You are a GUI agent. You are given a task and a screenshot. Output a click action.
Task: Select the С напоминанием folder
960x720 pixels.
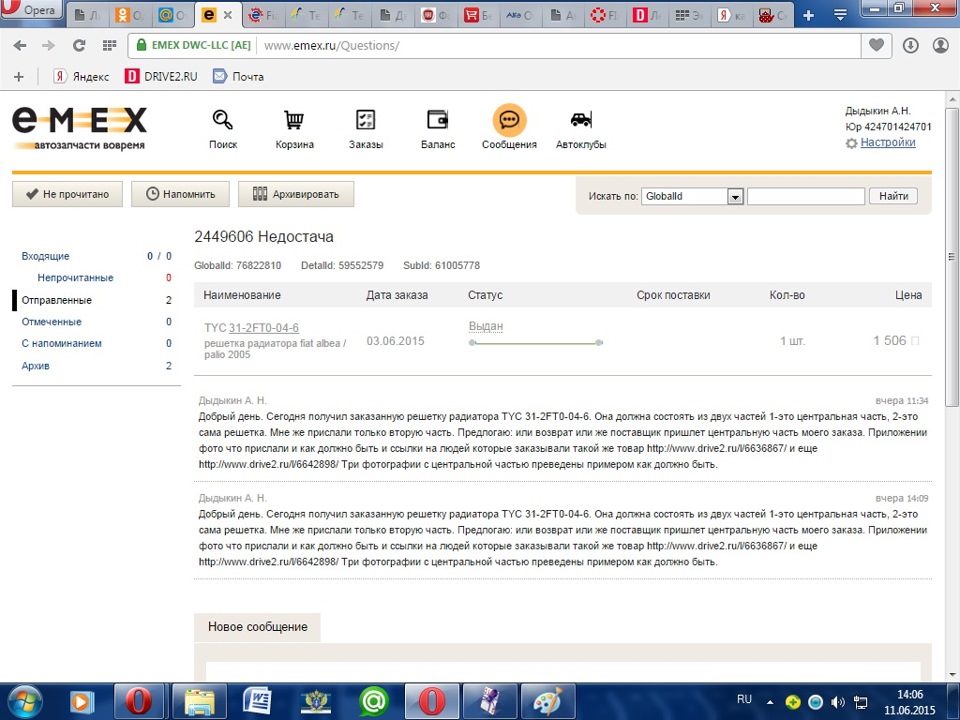coord(62,343)
